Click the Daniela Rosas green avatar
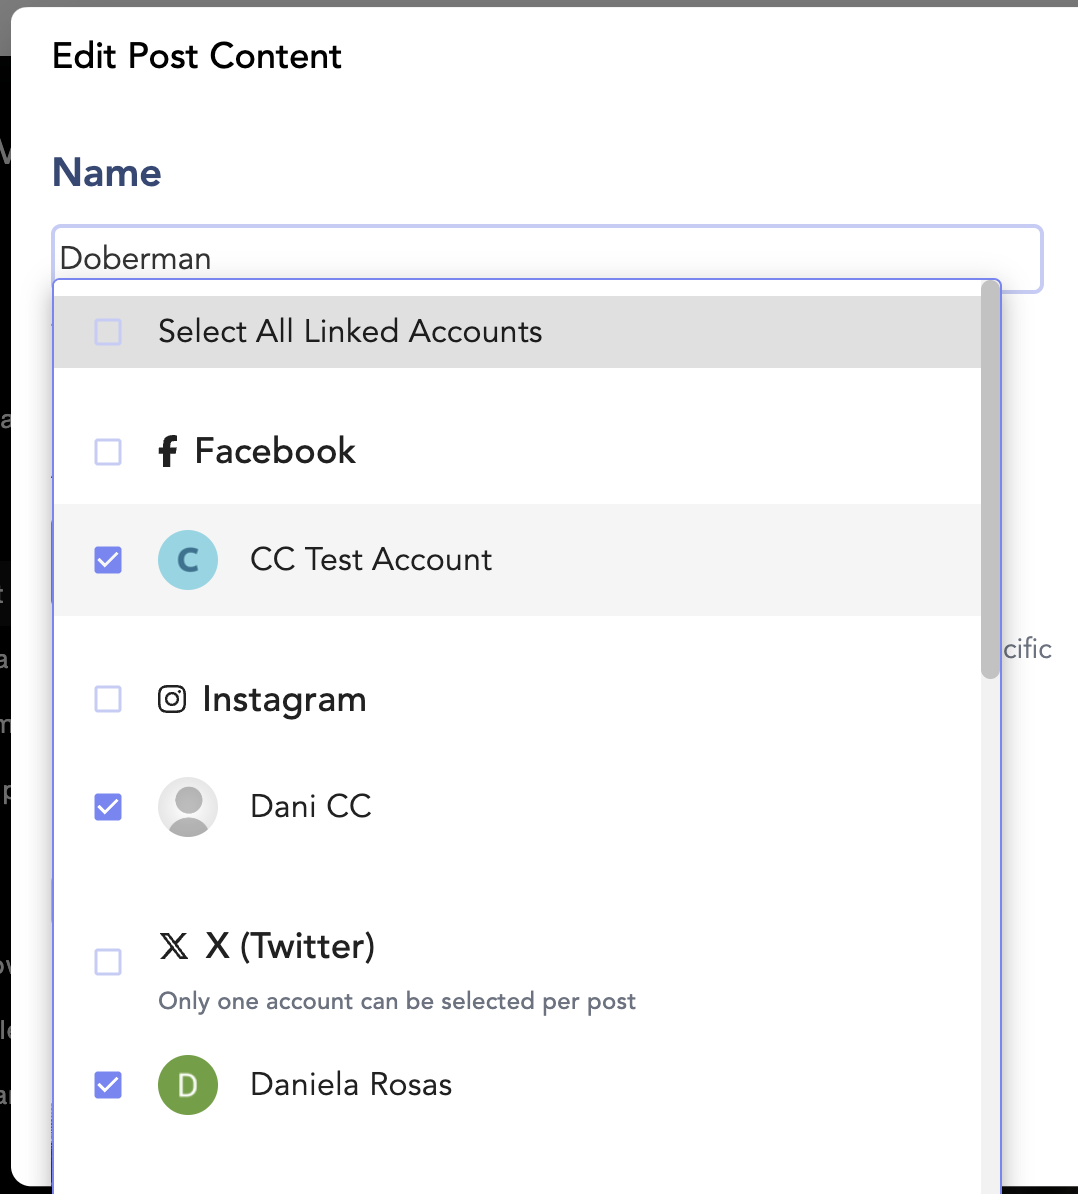 pyautogui.click(x=188, y=1085)
